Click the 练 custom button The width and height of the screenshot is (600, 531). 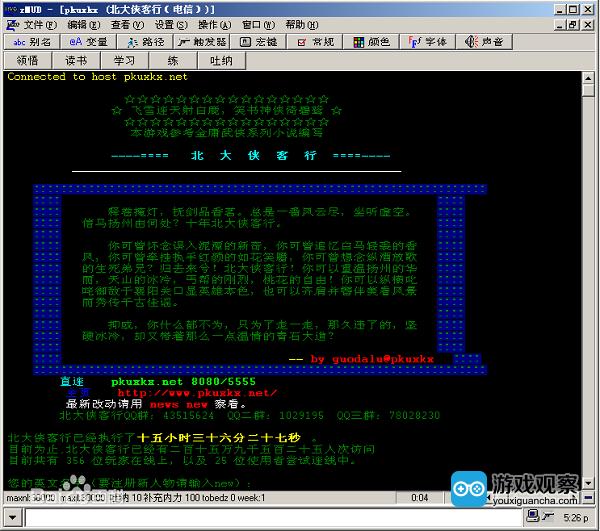tap(173, 60)
